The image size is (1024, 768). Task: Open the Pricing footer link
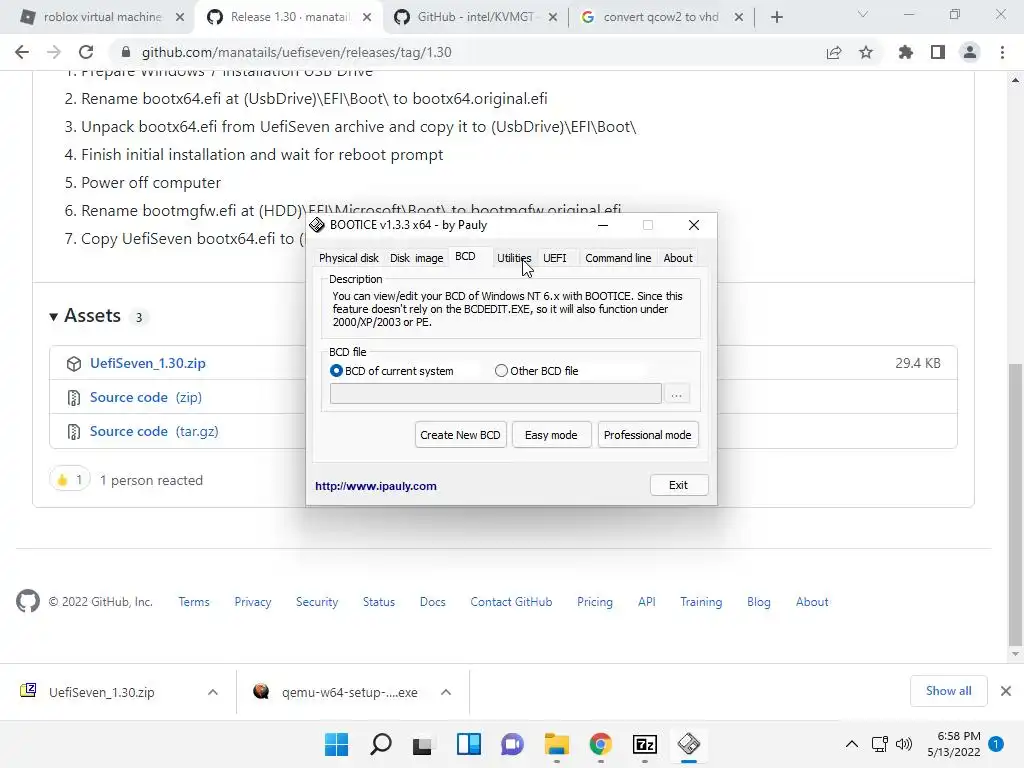tap(594, 602)
